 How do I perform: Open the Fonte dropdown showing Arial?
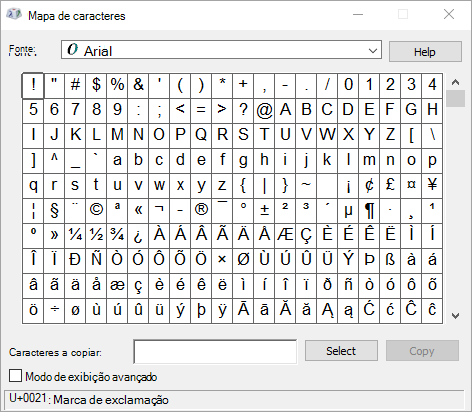pyautogui.click(x=221, y=50)
